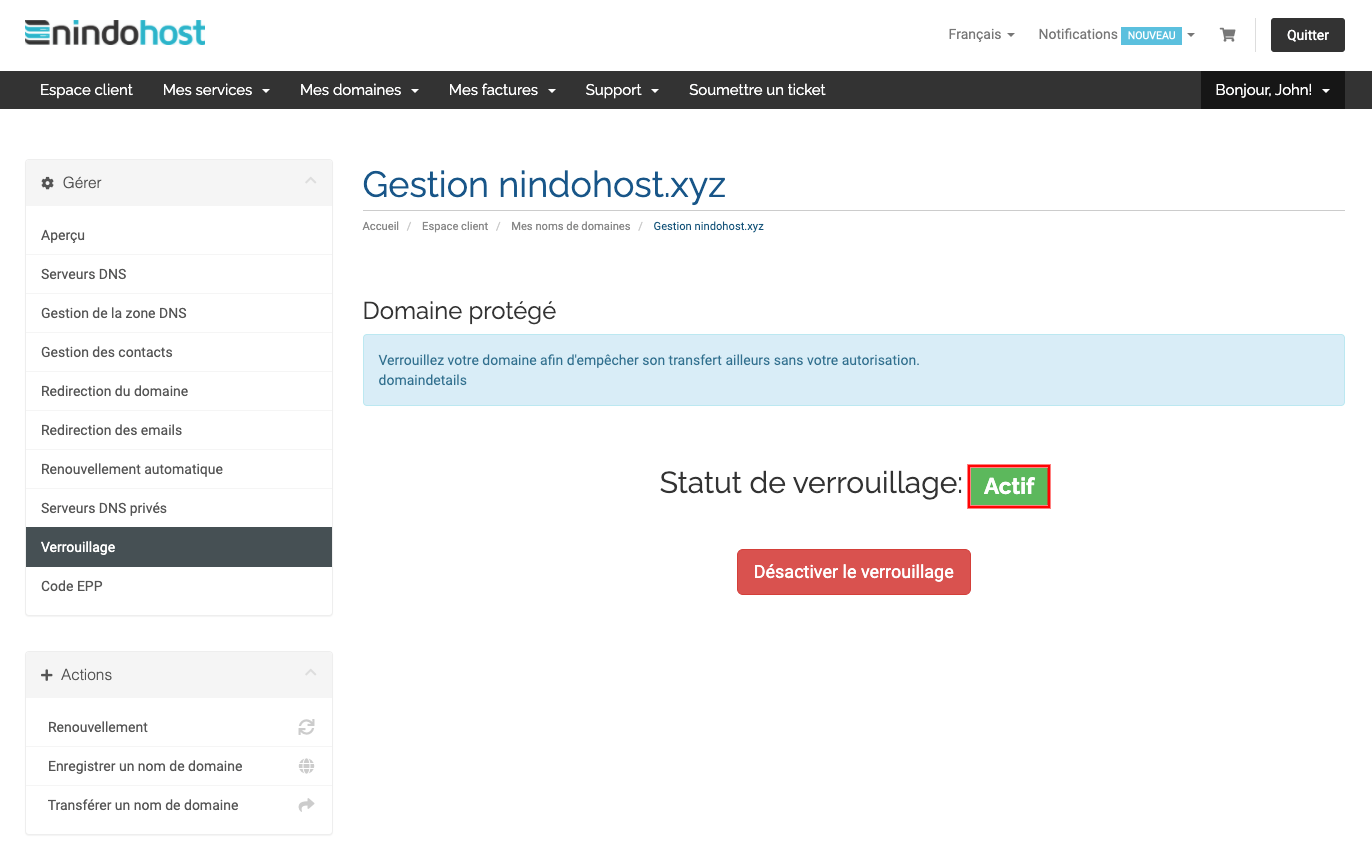Click the nindohost logo
The width and height of the screenshot is (1372, 855).
click(115, 33)
